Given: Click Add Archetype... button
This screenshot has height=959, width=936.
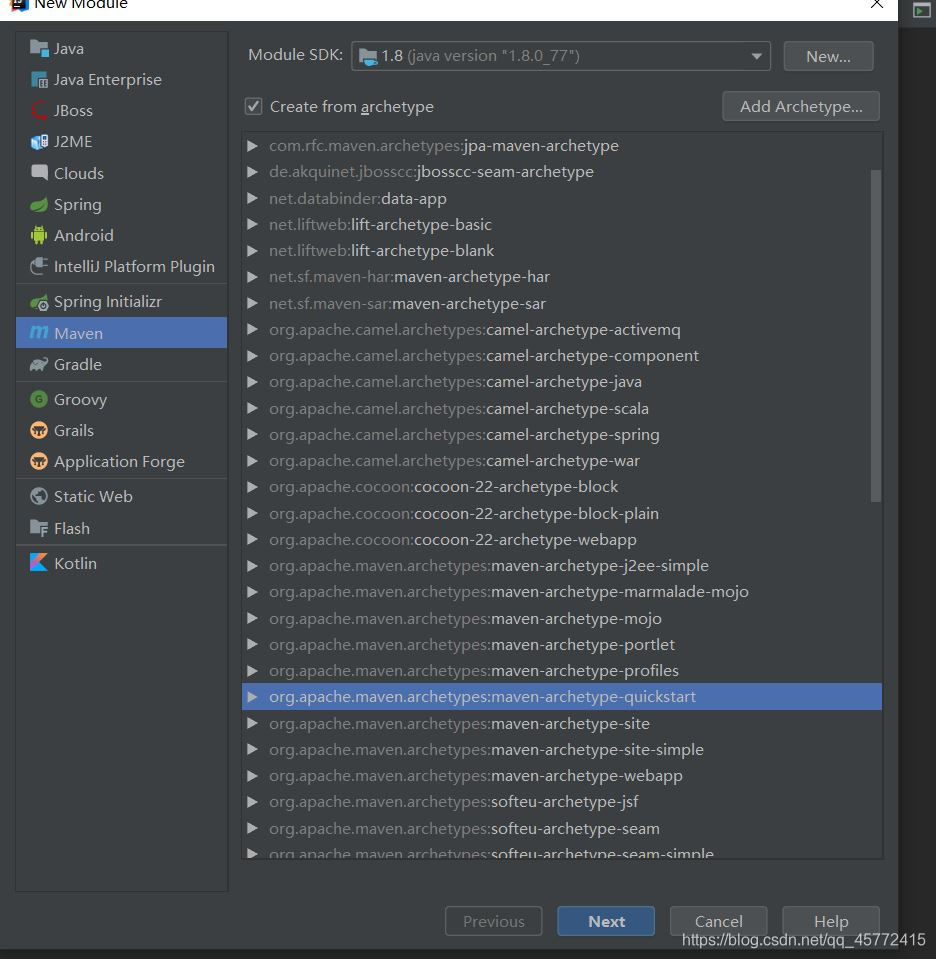Looking at the screenshot, I should [801, 106].
